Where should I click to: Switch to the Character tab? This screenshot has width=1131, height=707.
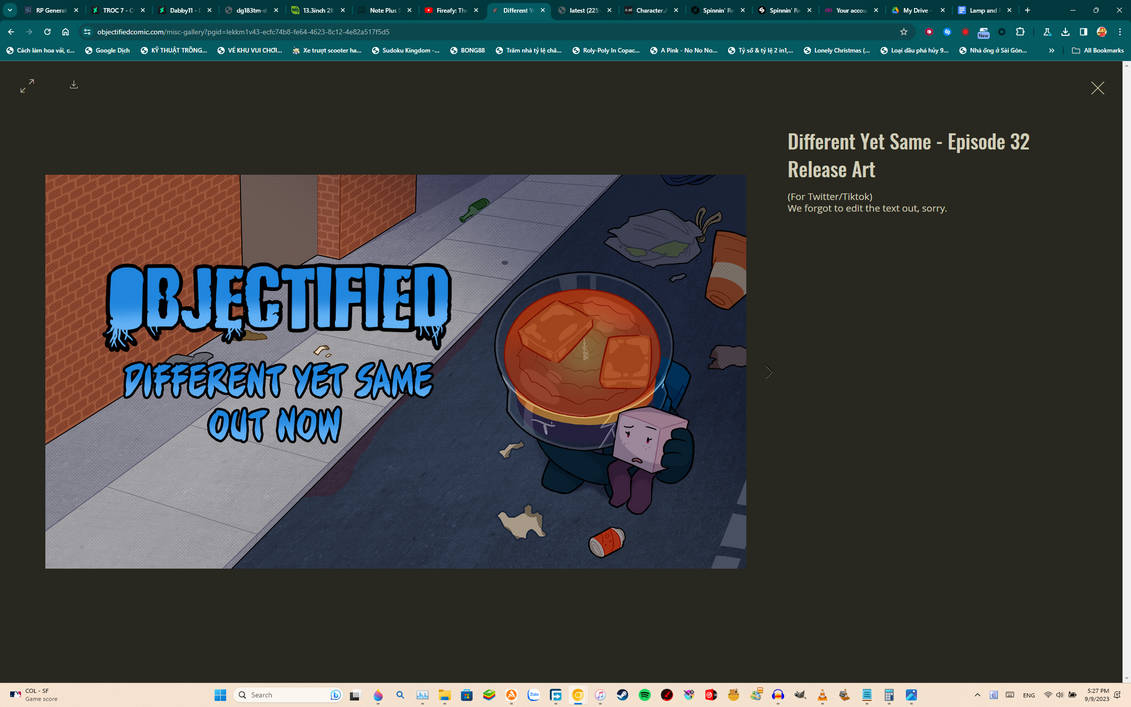(649, 10)
